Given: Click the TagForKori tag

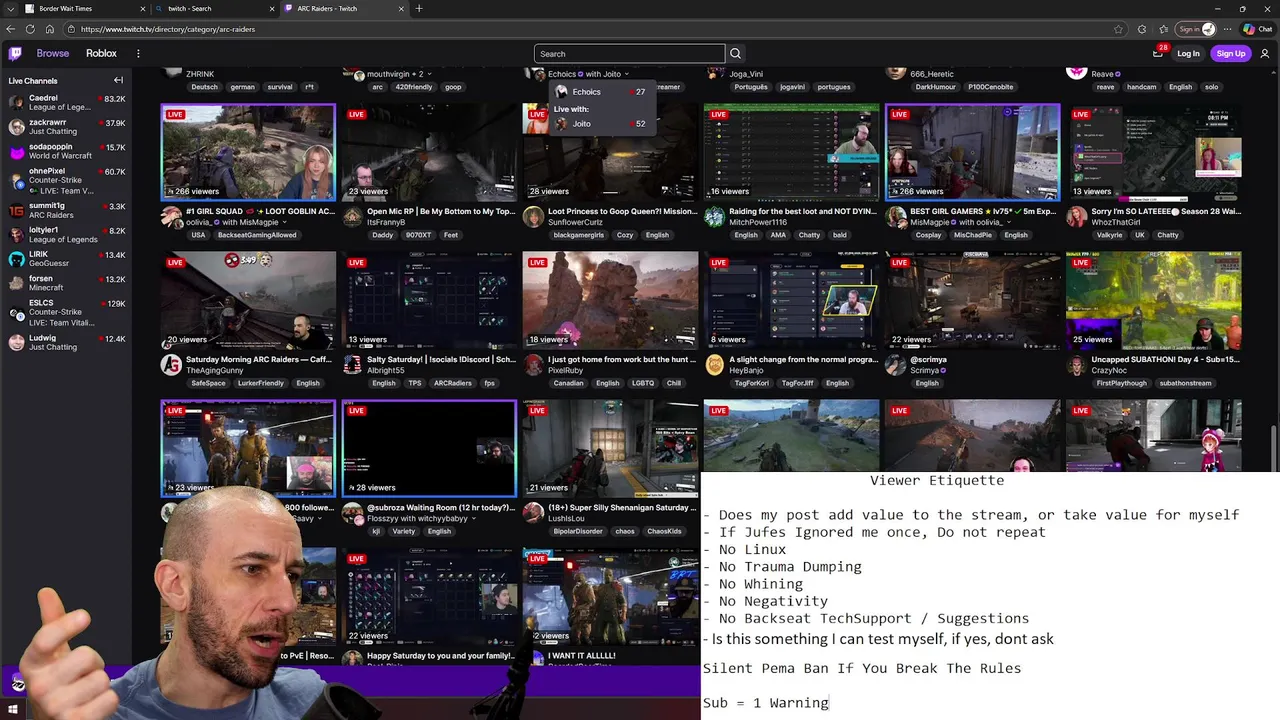Looking at the screenshot, I should tap(752, 383).
